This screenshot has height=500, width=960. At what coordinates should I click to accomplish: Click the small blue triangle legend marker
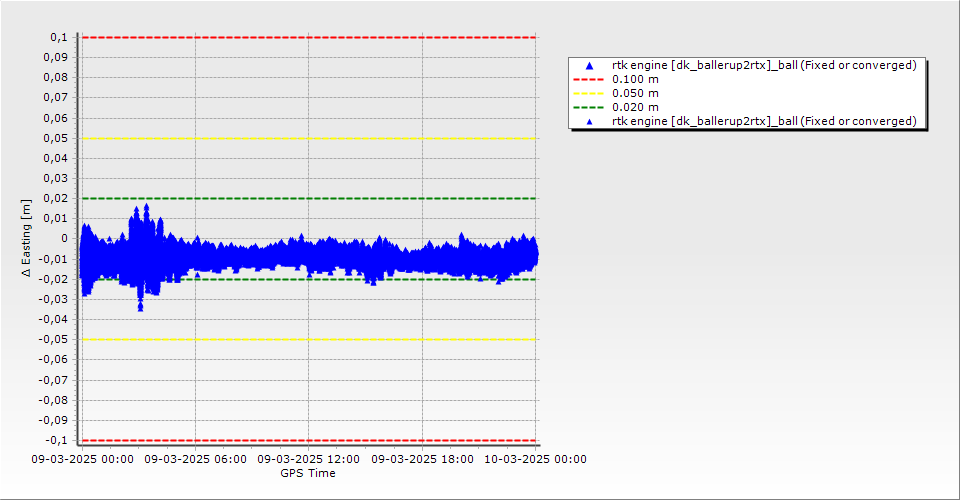point(590,122)
